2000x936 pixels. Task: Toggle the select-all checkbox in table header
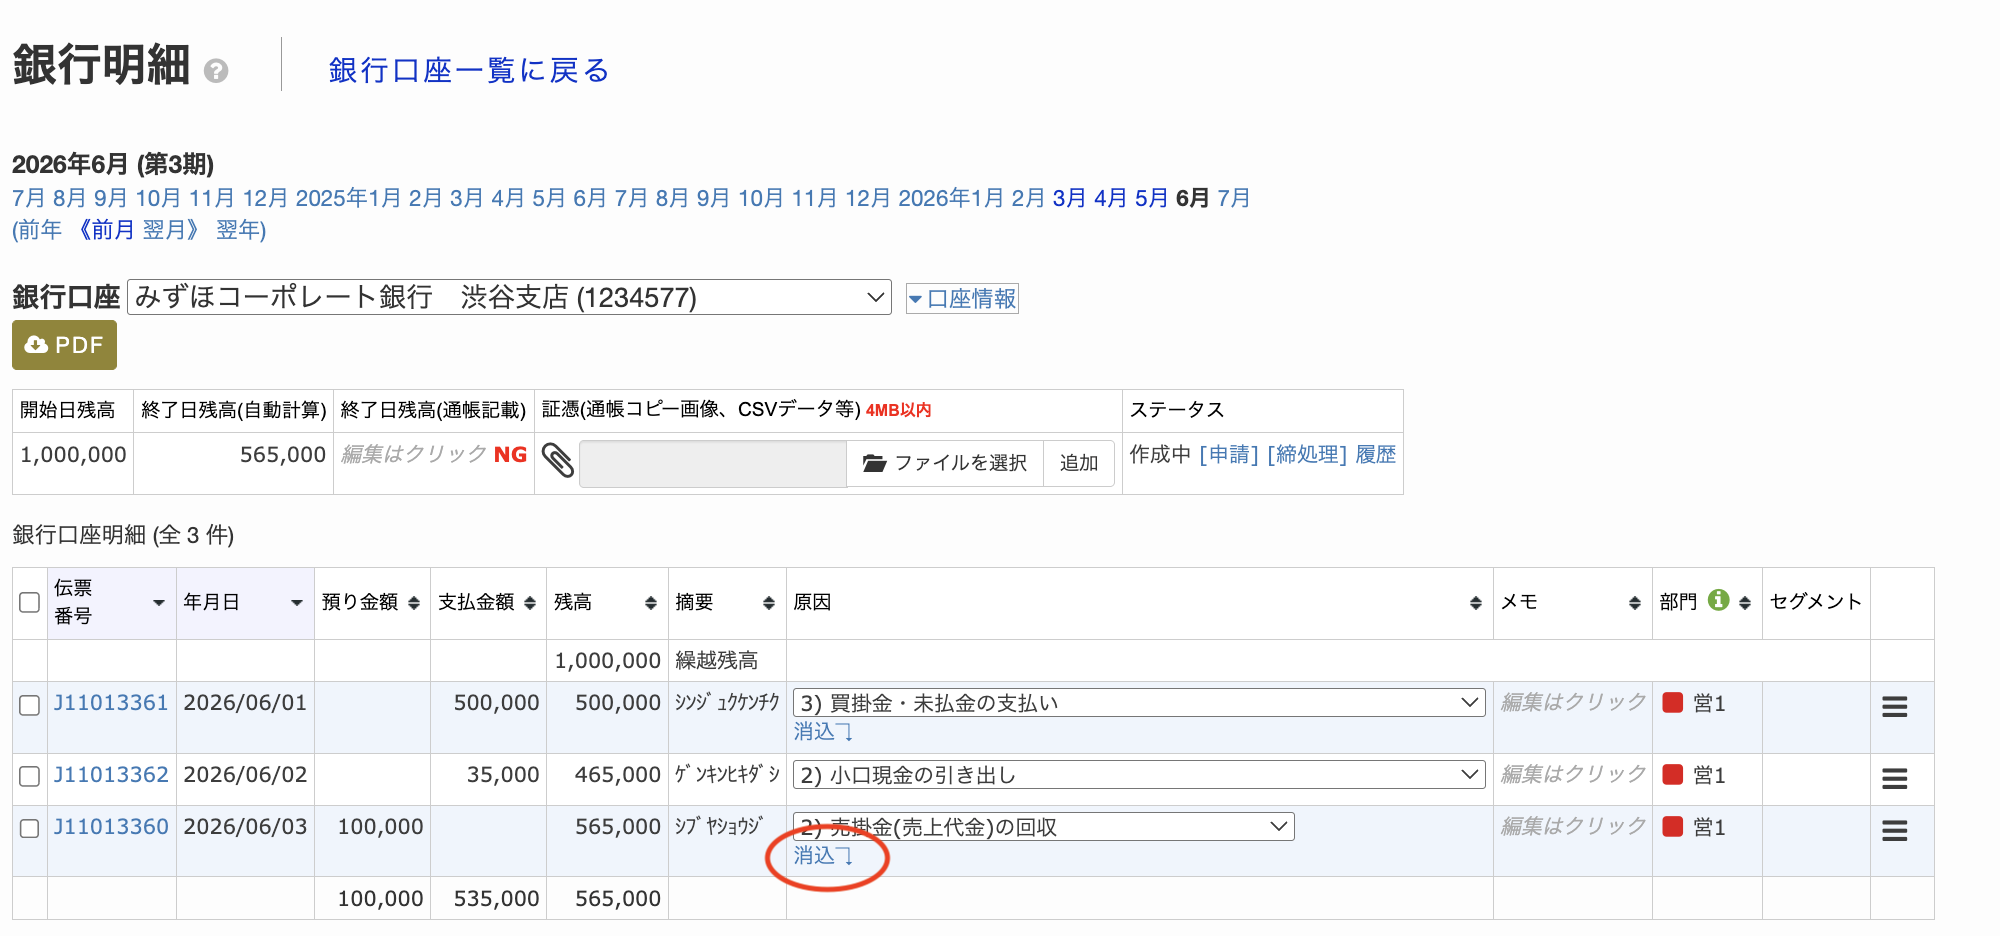[x=30, y=602]
